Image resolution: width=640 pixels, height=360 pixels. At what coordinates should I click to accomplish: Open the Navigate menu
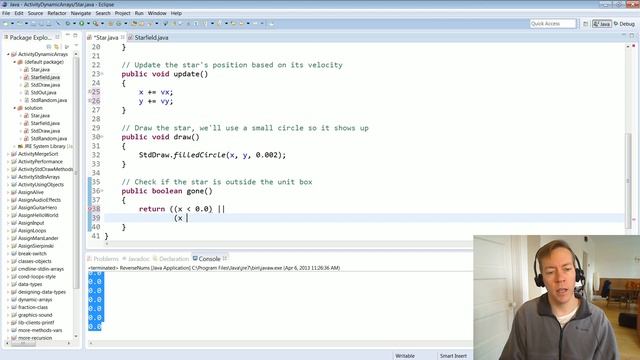point(81,13)
